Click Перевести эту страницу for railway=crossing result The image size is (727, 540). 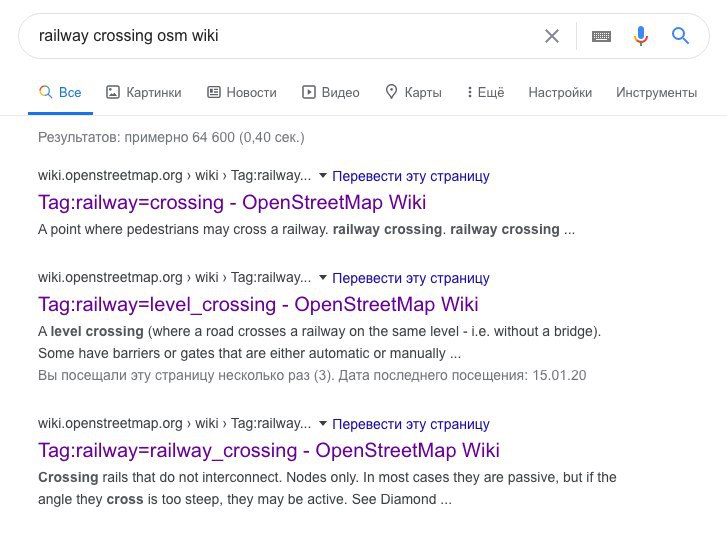[411, 176]
